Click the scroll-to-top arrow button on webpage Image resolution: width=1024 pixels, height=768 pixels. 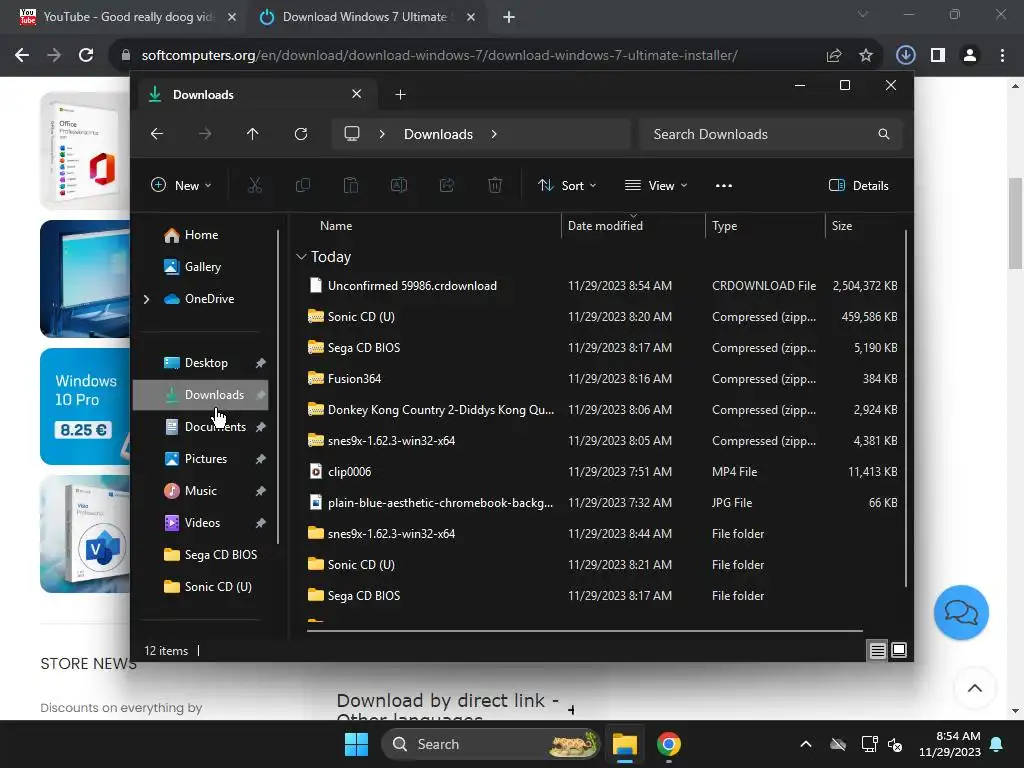tap(975, 688)
